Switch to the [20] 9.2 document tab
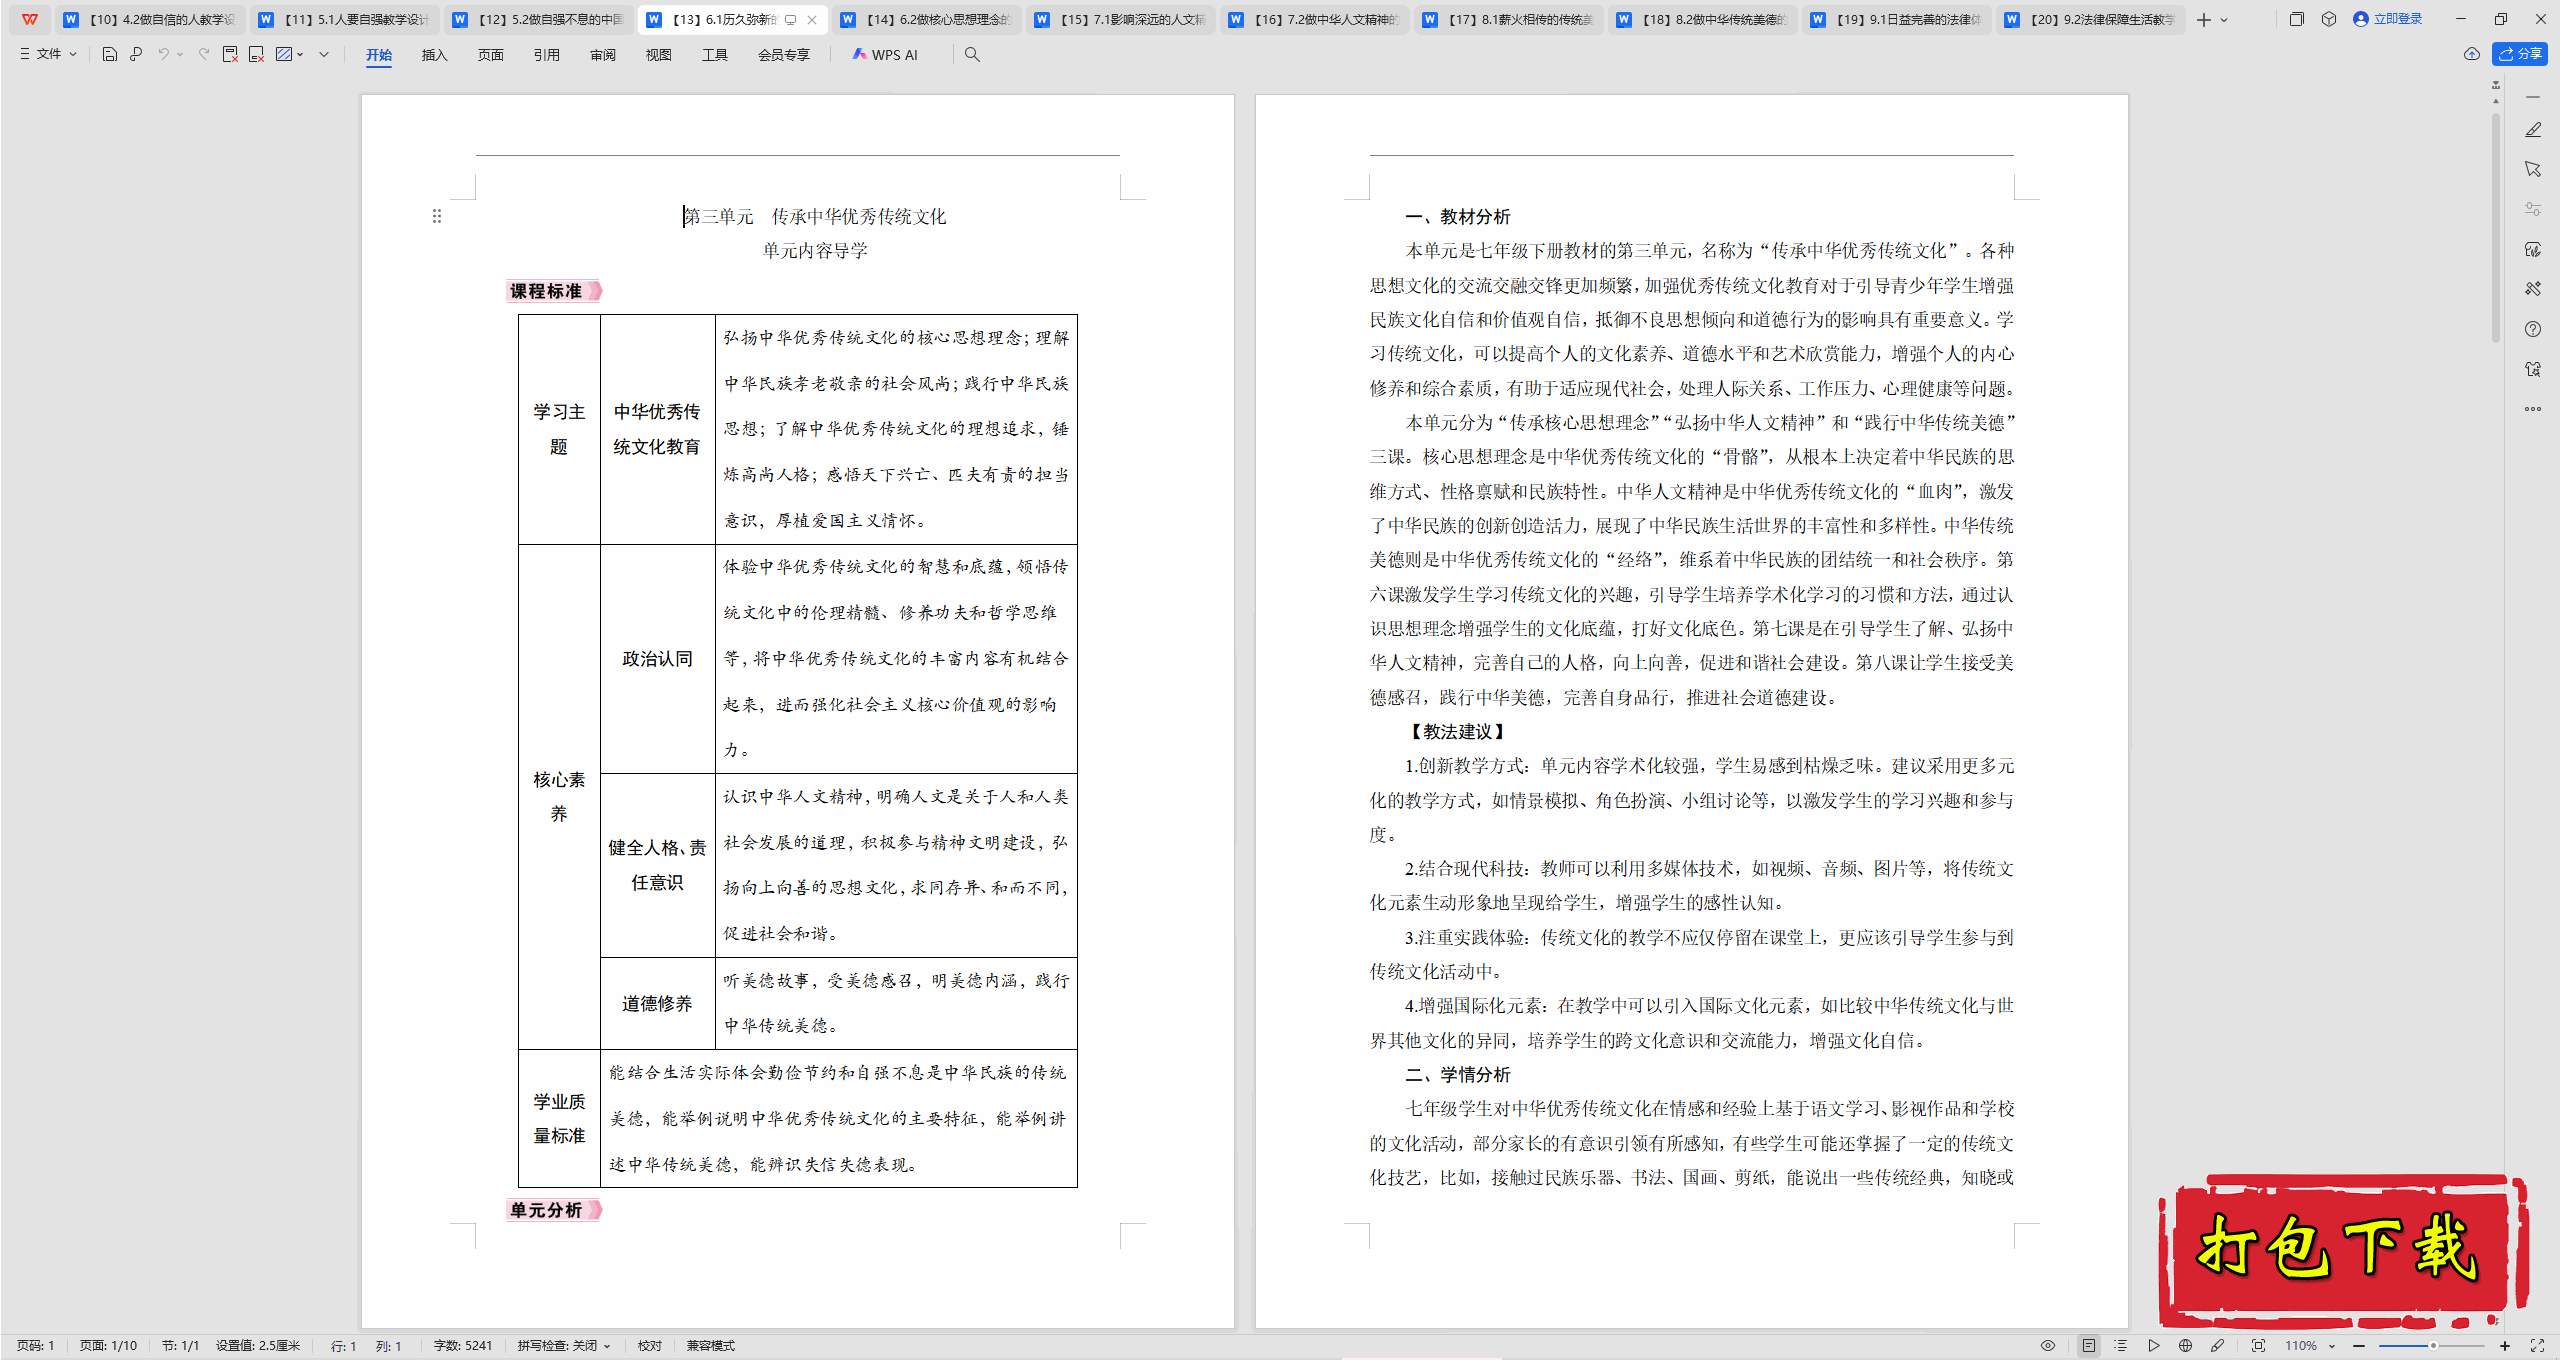Viewport: 2560px width, 1360px height. point(2092,19)
